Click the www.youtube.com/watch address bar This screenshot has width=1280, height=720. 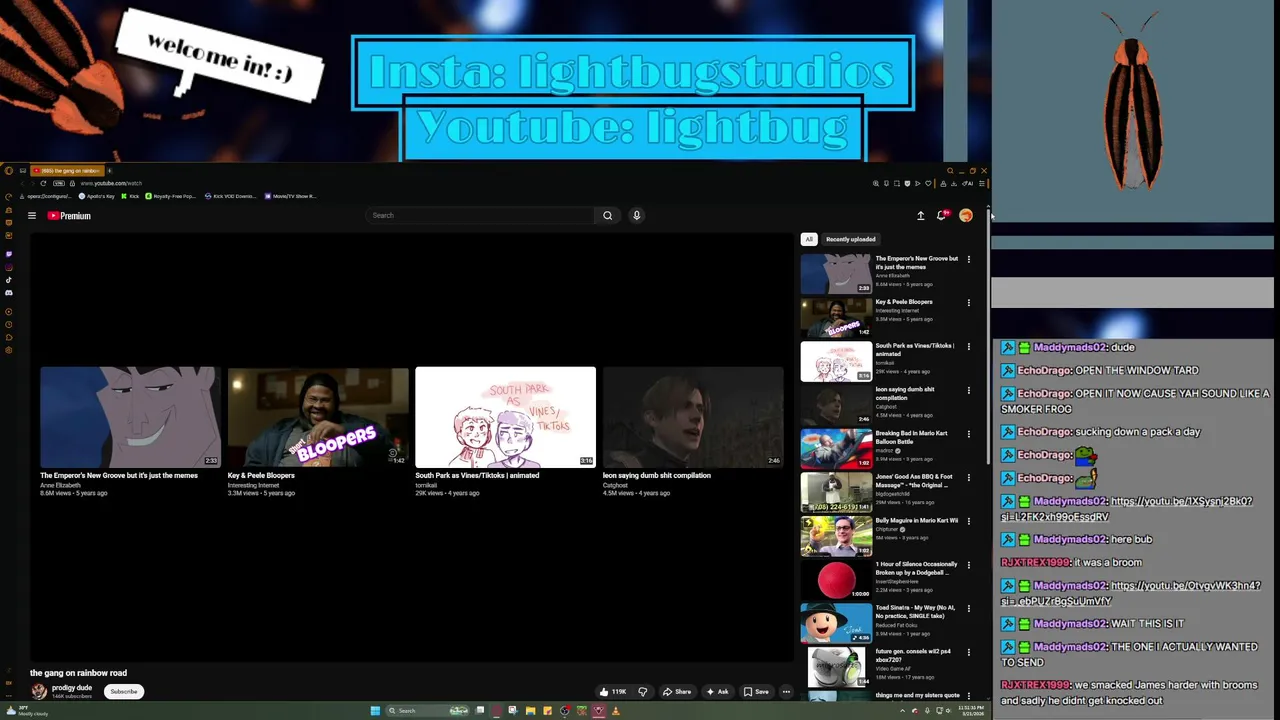[x=111, y=183]
